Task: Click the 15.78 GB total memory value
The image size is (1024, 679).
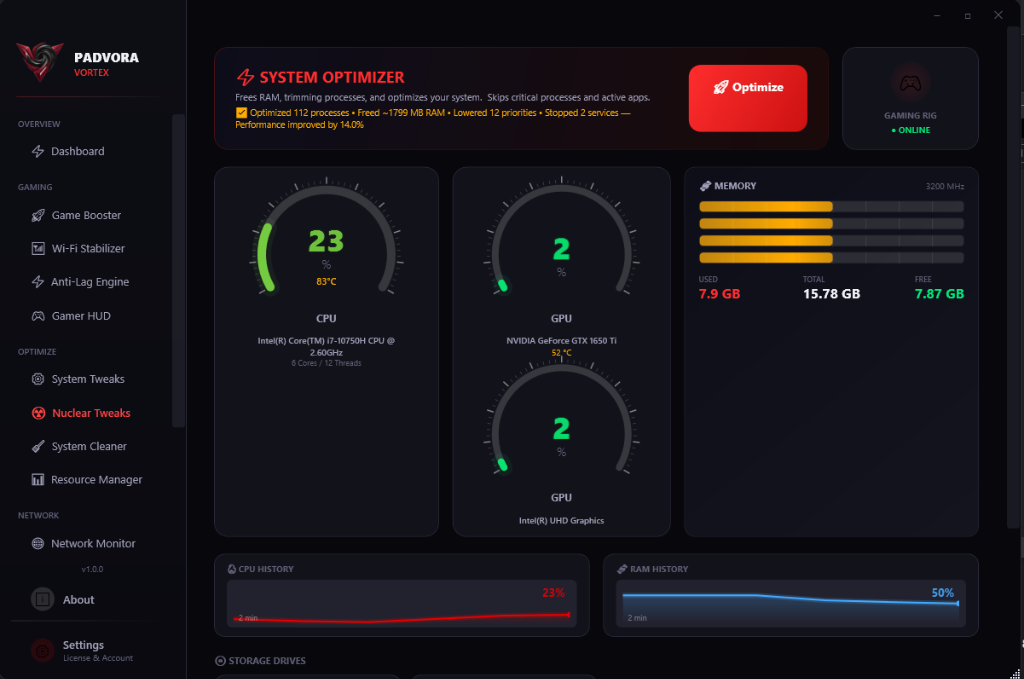Action: 831,294
